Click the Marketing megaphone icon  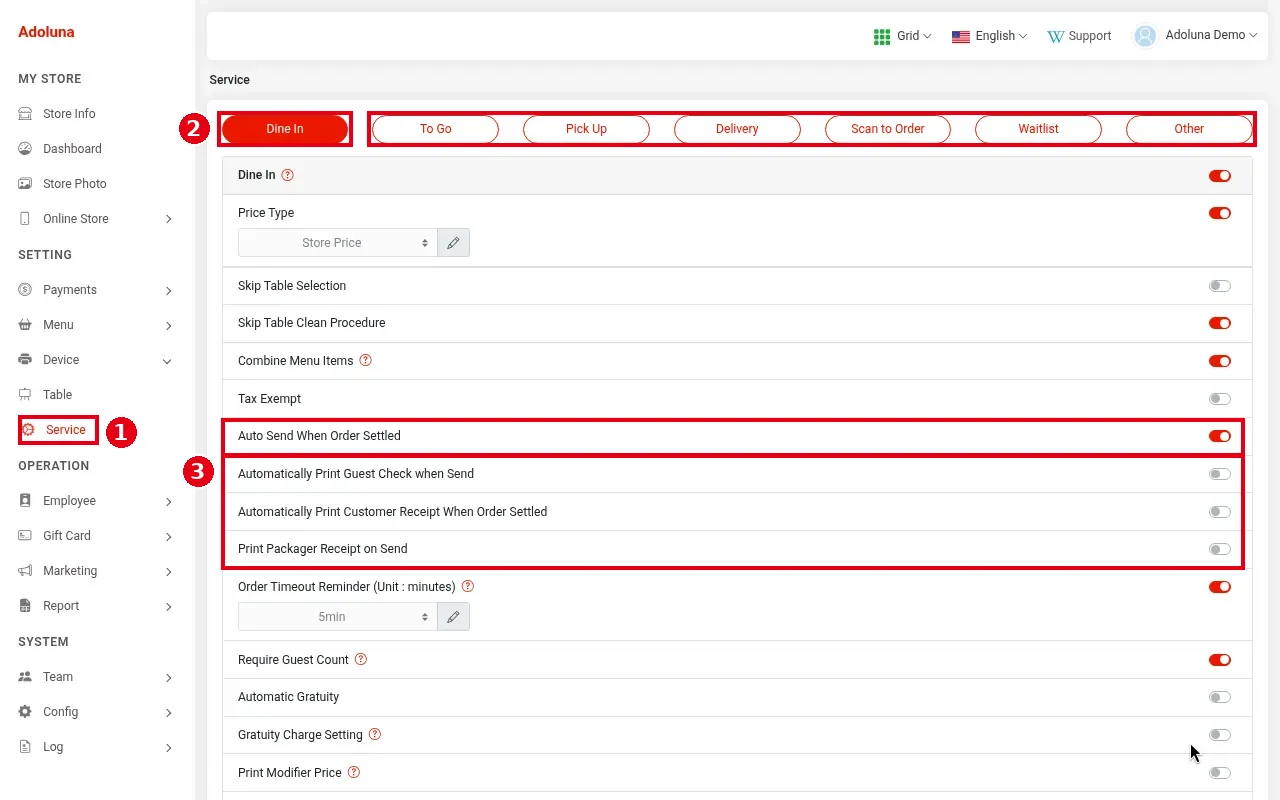tap(25, 571)
